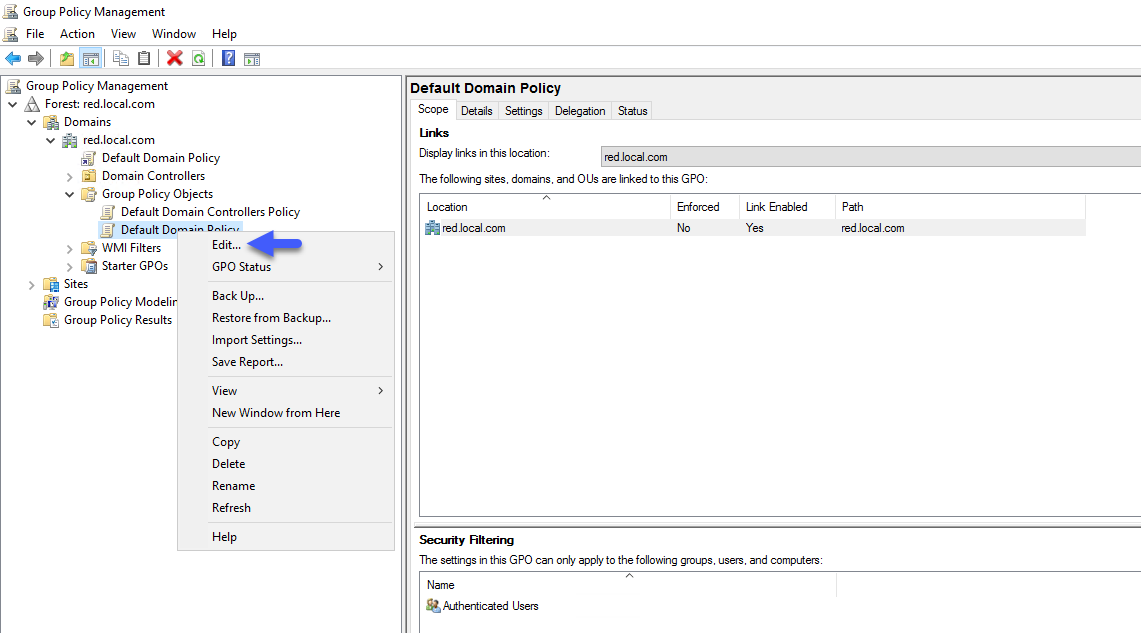Select New Window from Here
The image size is (1141, 633).
tap(286, 413)
